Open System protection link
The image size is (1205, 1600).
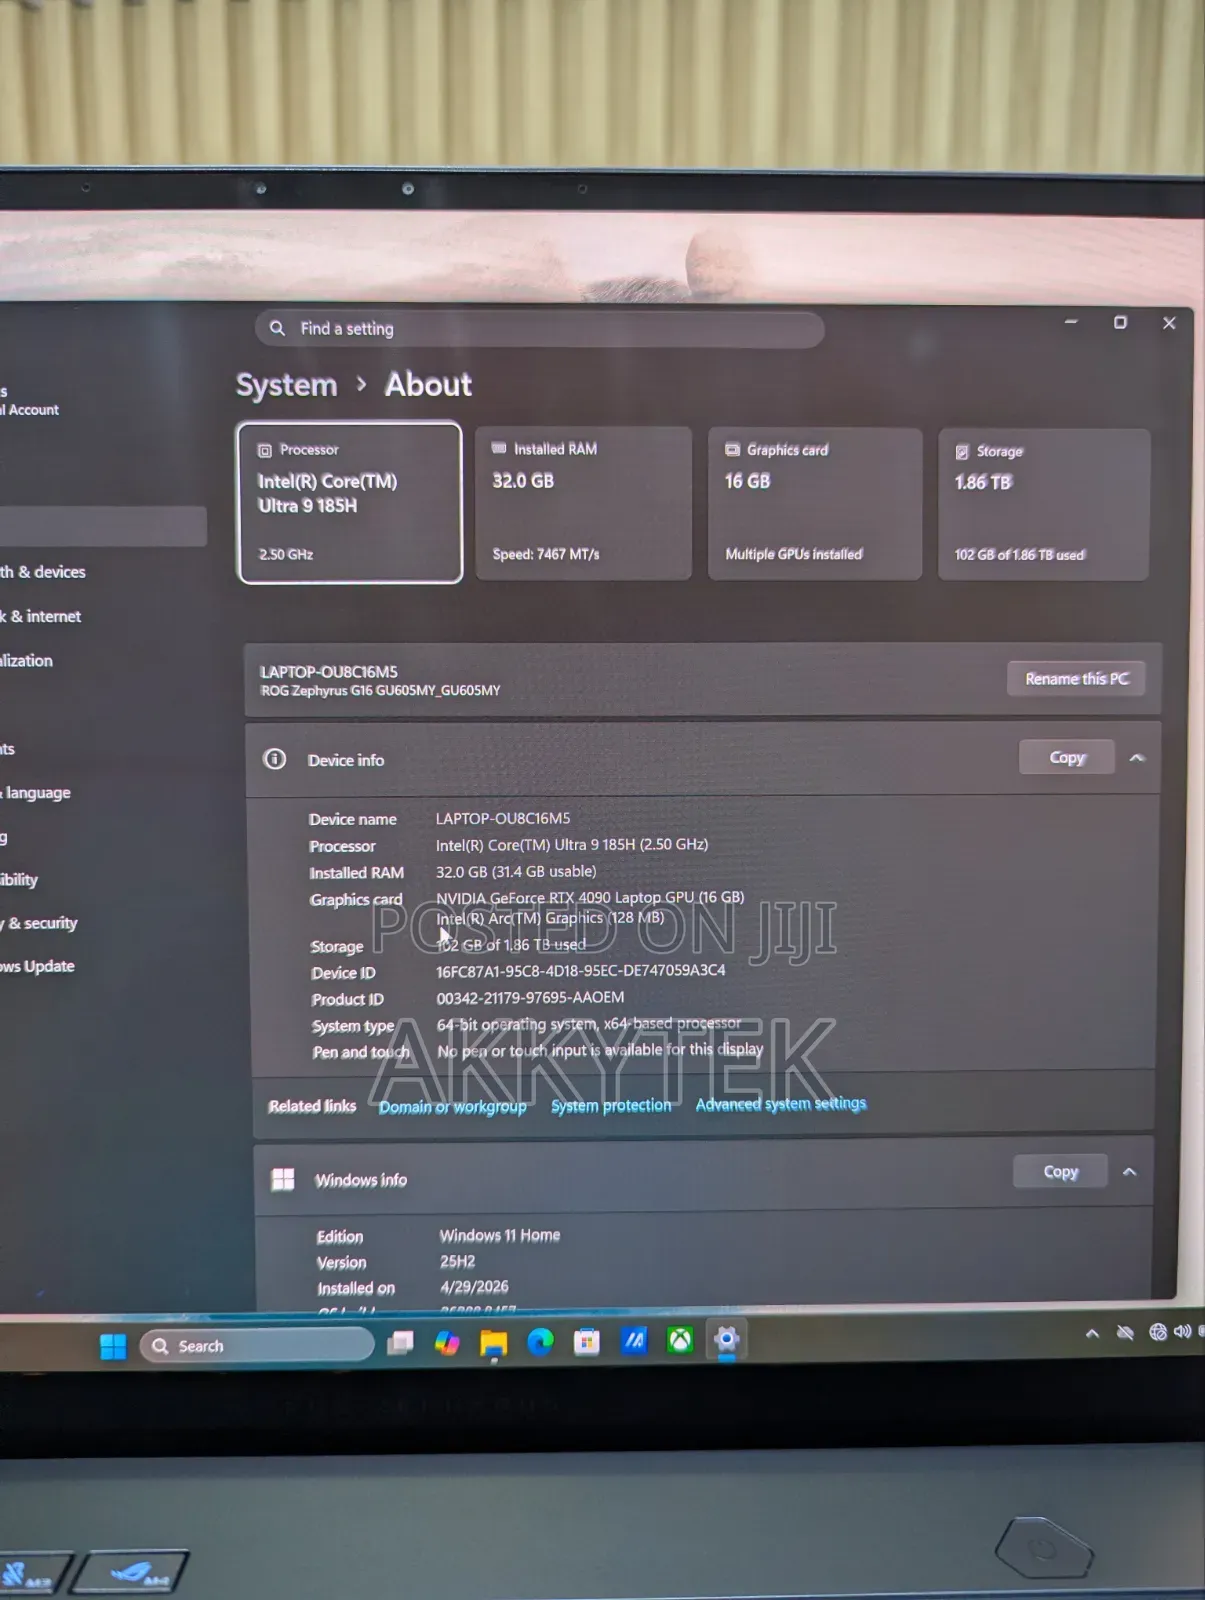[611, 1105]
